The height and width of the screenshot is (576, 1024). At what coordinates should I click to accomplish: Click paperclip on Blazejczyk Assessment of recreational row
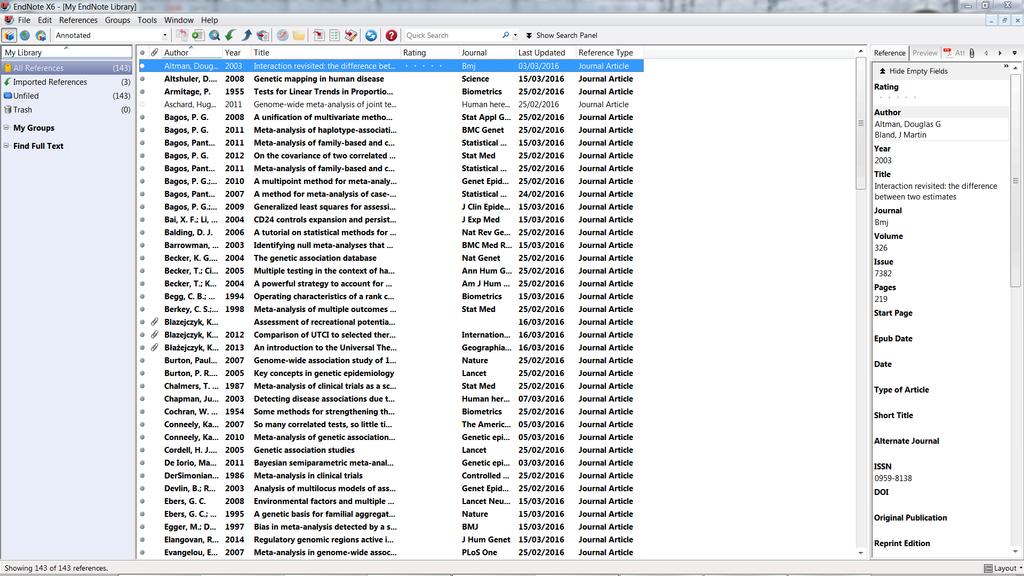(154, 322)
